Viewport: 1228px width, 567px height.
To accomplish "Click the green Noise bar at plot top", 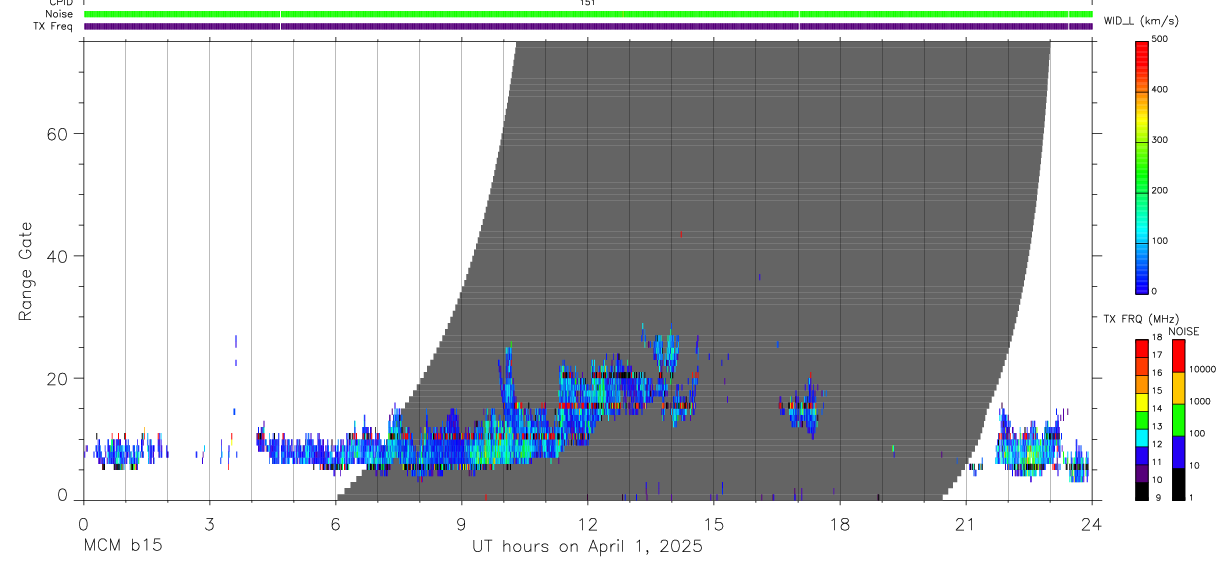I will [588, 14].
